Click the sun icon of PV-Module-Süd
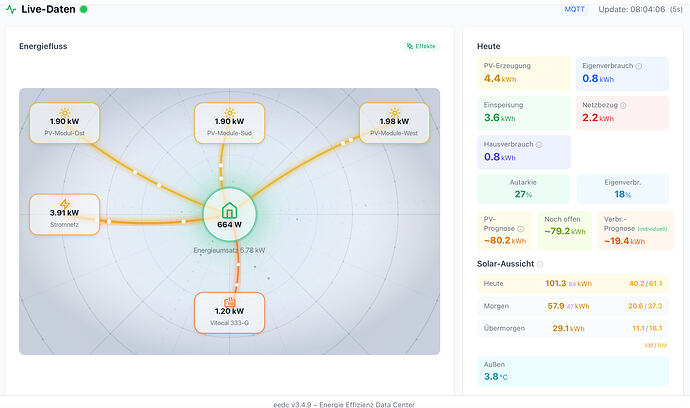This screenshot has width=690, height=408. [x=230, y=112]
